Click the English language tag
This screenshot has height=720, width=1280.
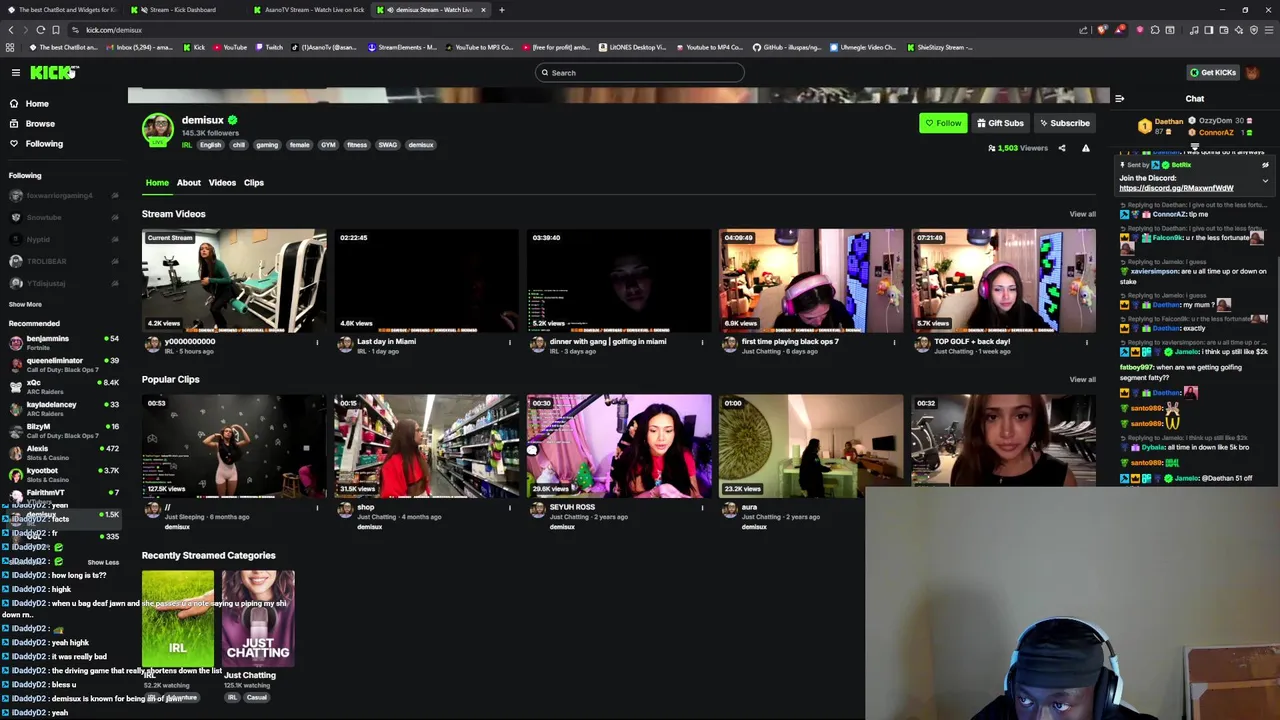[x=210, y=145]
